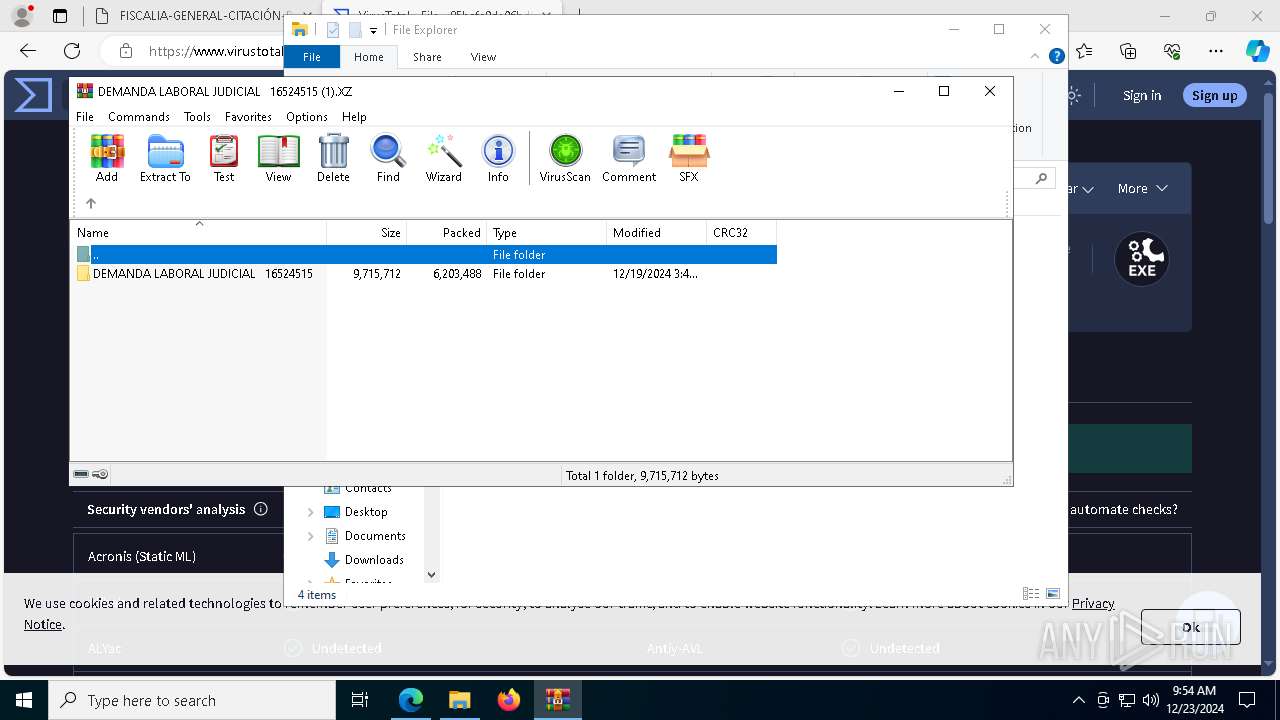Open Quick Access Toolbar dropdown in Explorer

click(373, 30)
